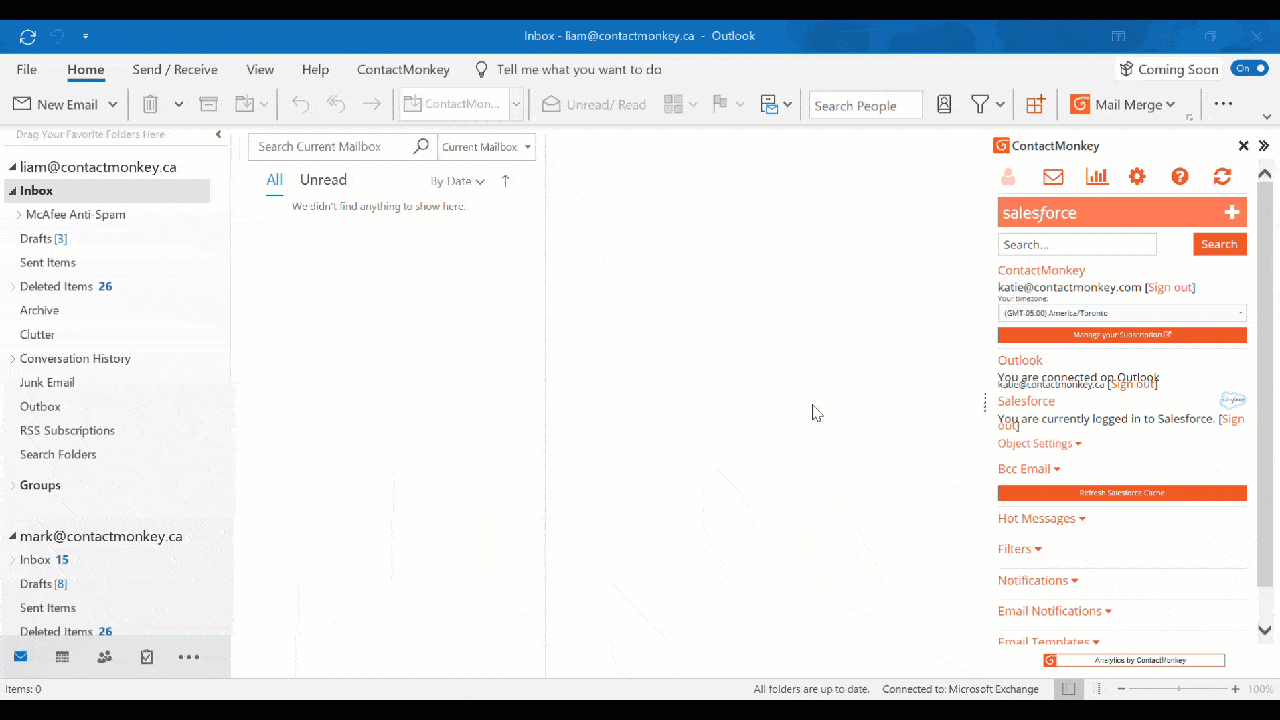Screen dimensions: 1280x720
Task: Expand the Object Settings section
Action: pyautogui.click(x=1040, y=444)
